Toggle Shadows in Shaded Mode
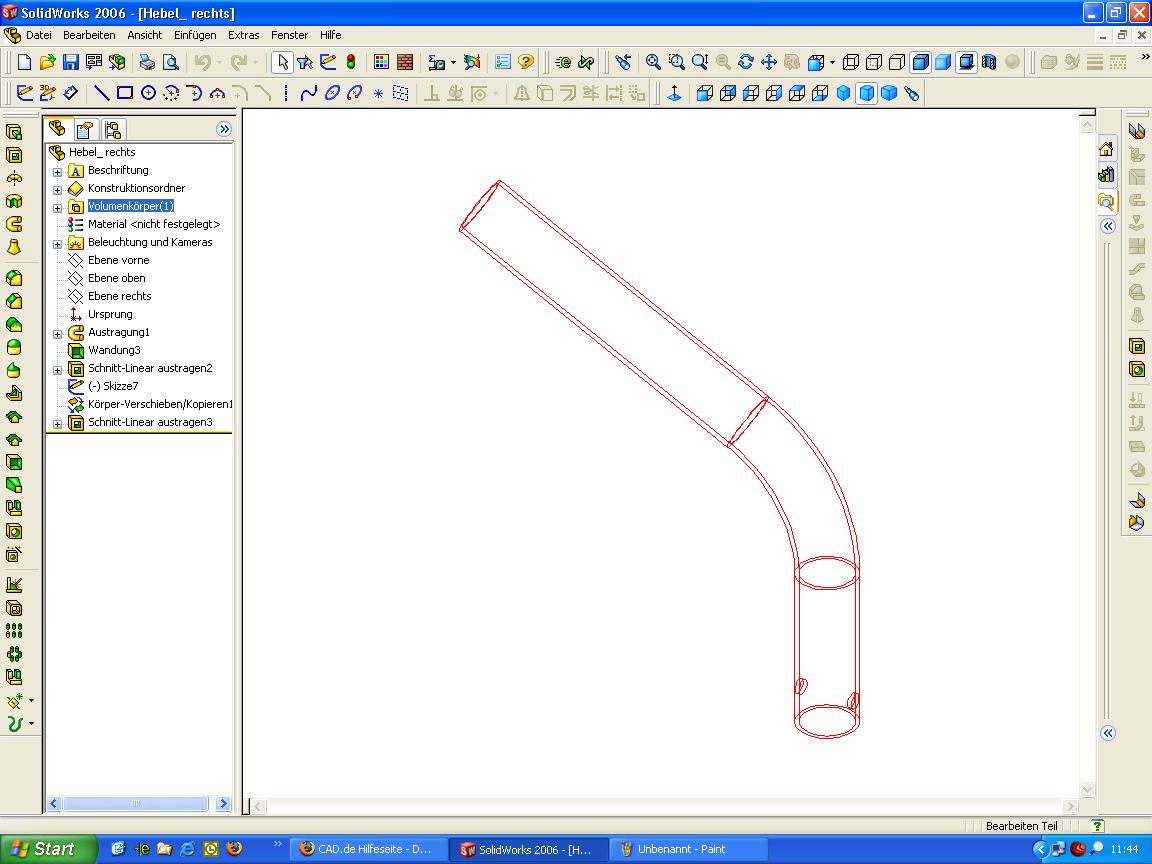 [967, 62]
